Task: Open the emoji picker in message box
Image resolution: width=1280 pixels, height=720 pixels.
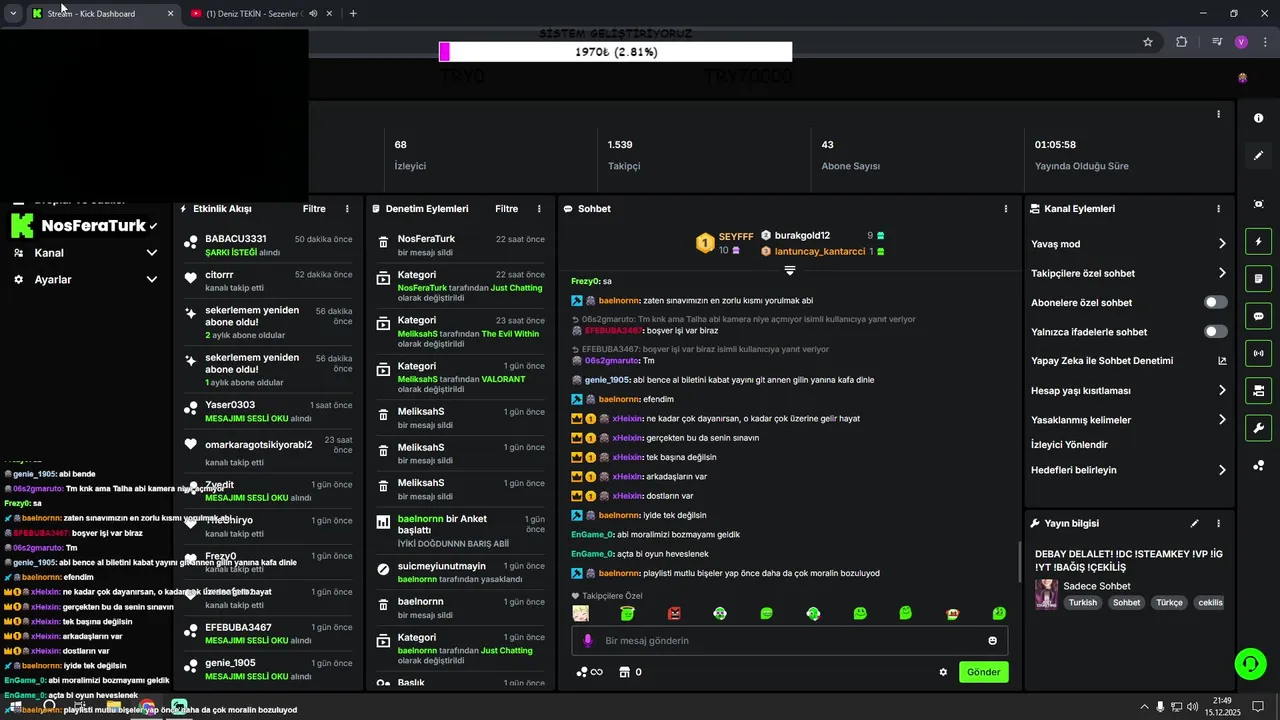Action: pyautogui.click(x=993, y=641)
